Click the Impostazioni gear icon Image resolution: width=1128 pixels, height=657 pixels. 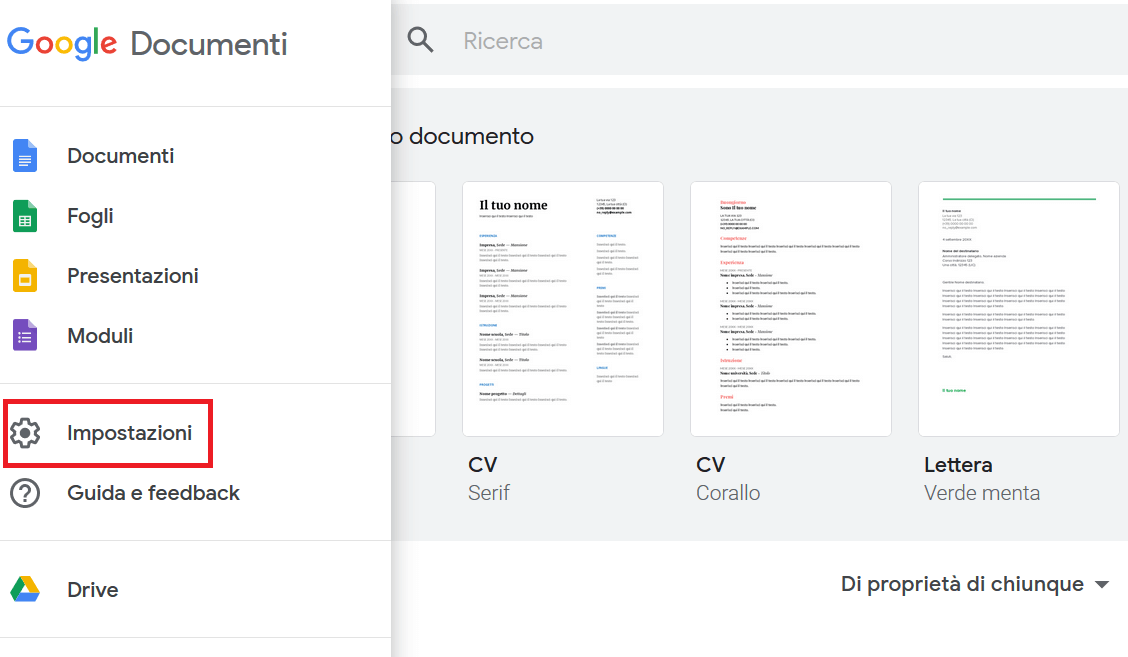[x=25, y=432]
